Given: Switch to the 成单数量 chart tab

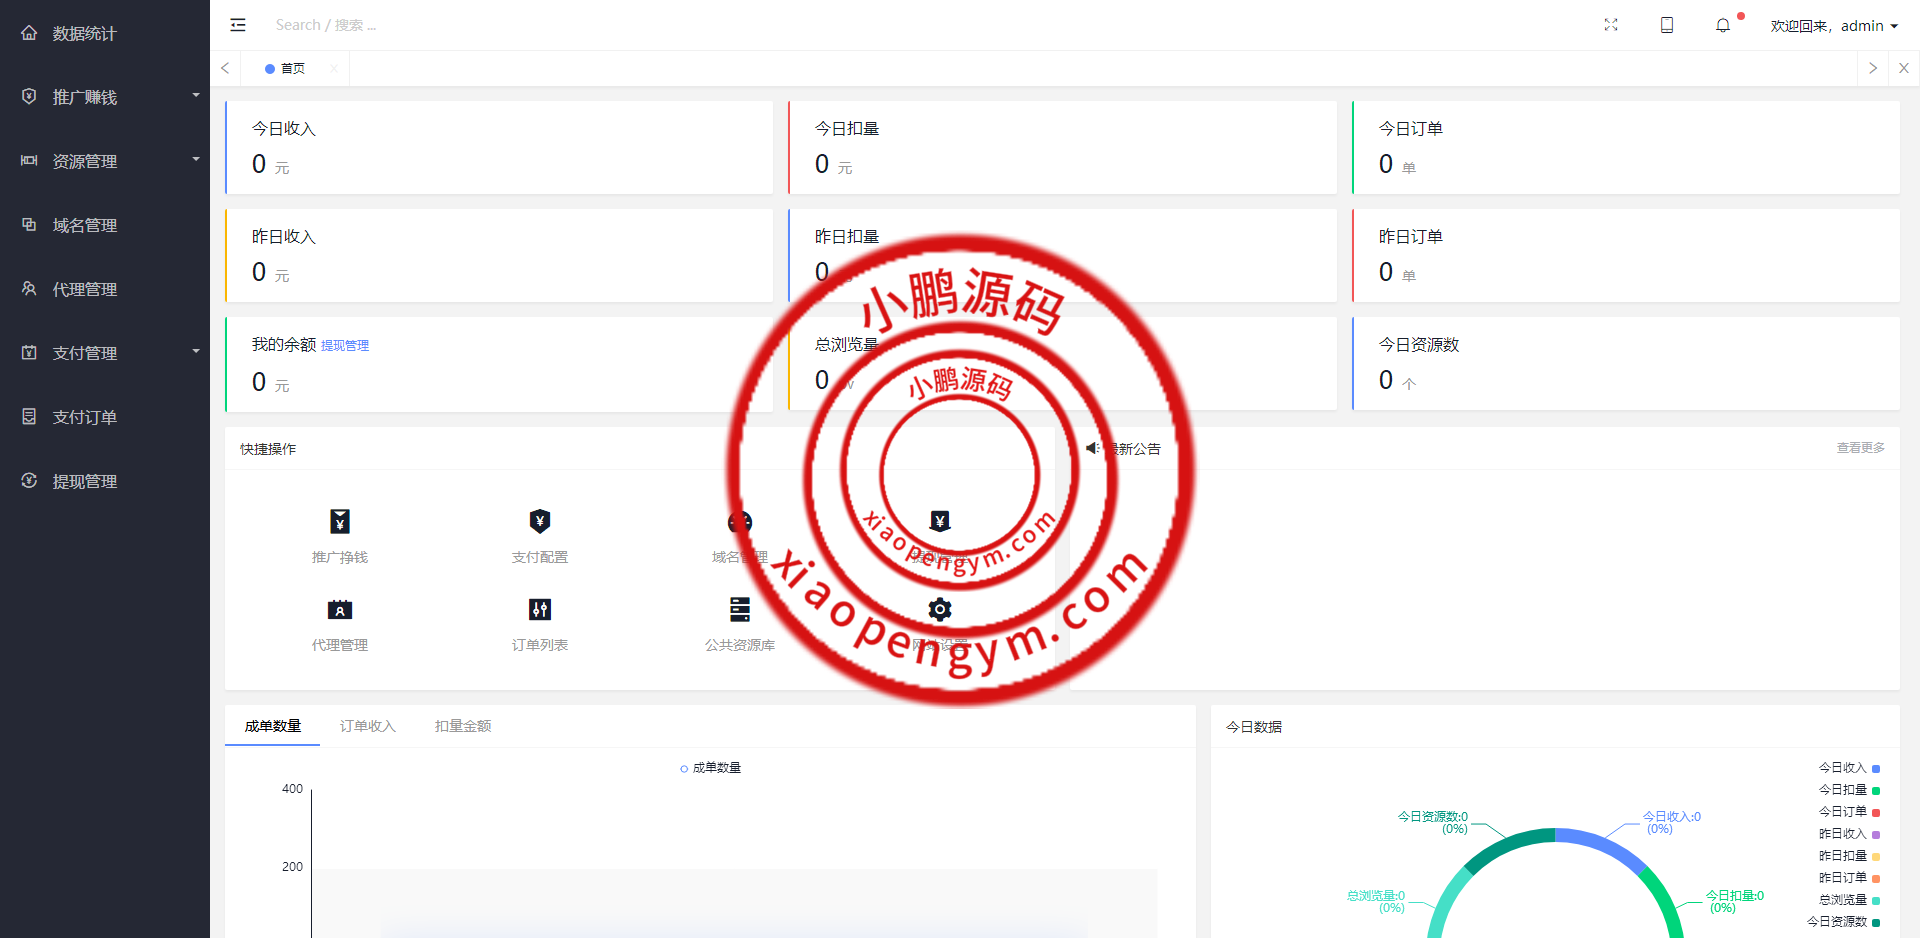Looking at the screenshot, I should (273, 726).
